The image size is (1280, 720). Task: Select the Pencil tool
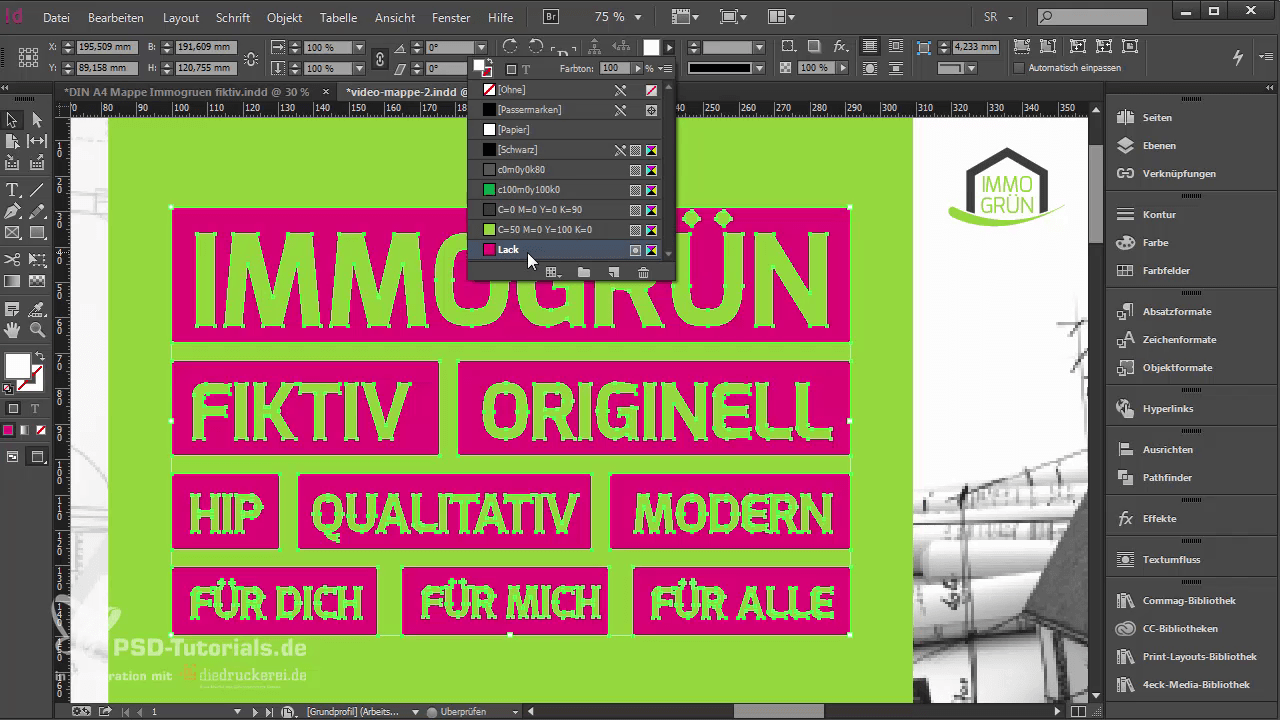point(37,212)
